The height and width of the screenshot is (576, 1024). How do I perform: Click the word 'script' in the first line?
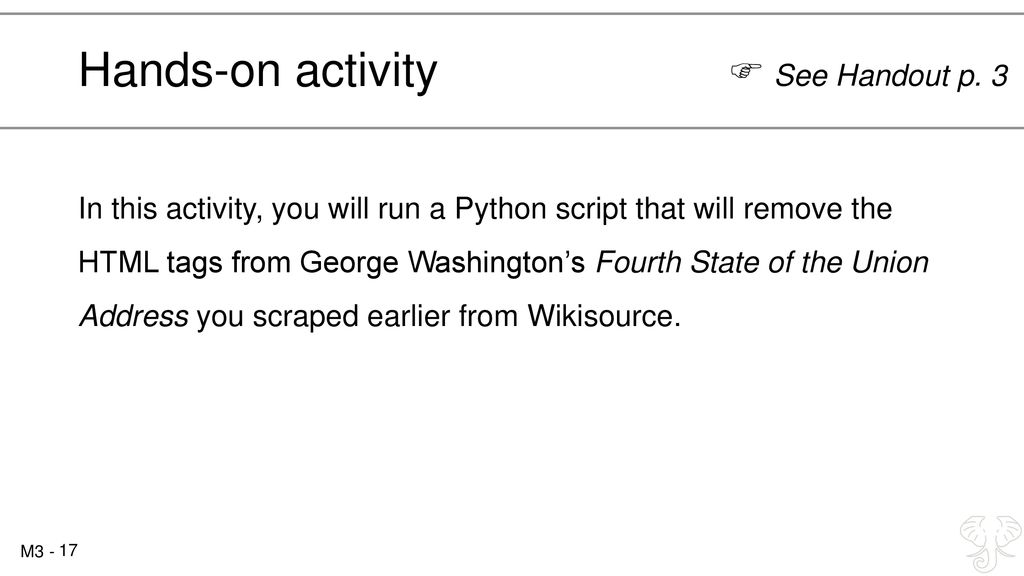tap(591, 210)
